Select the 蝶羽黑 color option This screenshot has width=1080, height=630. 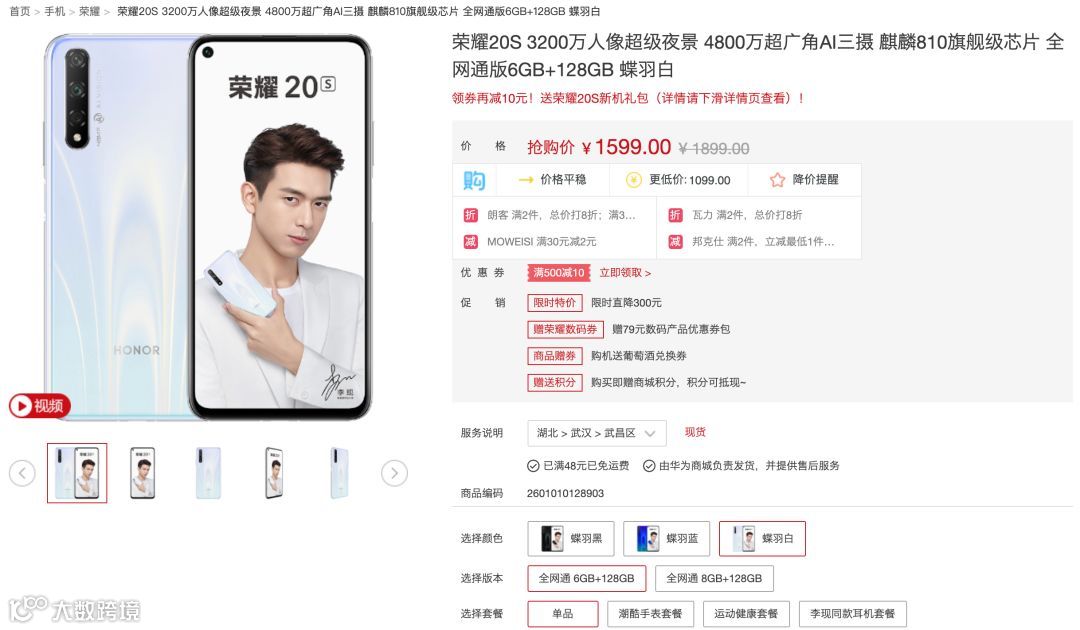pos(570,538)
